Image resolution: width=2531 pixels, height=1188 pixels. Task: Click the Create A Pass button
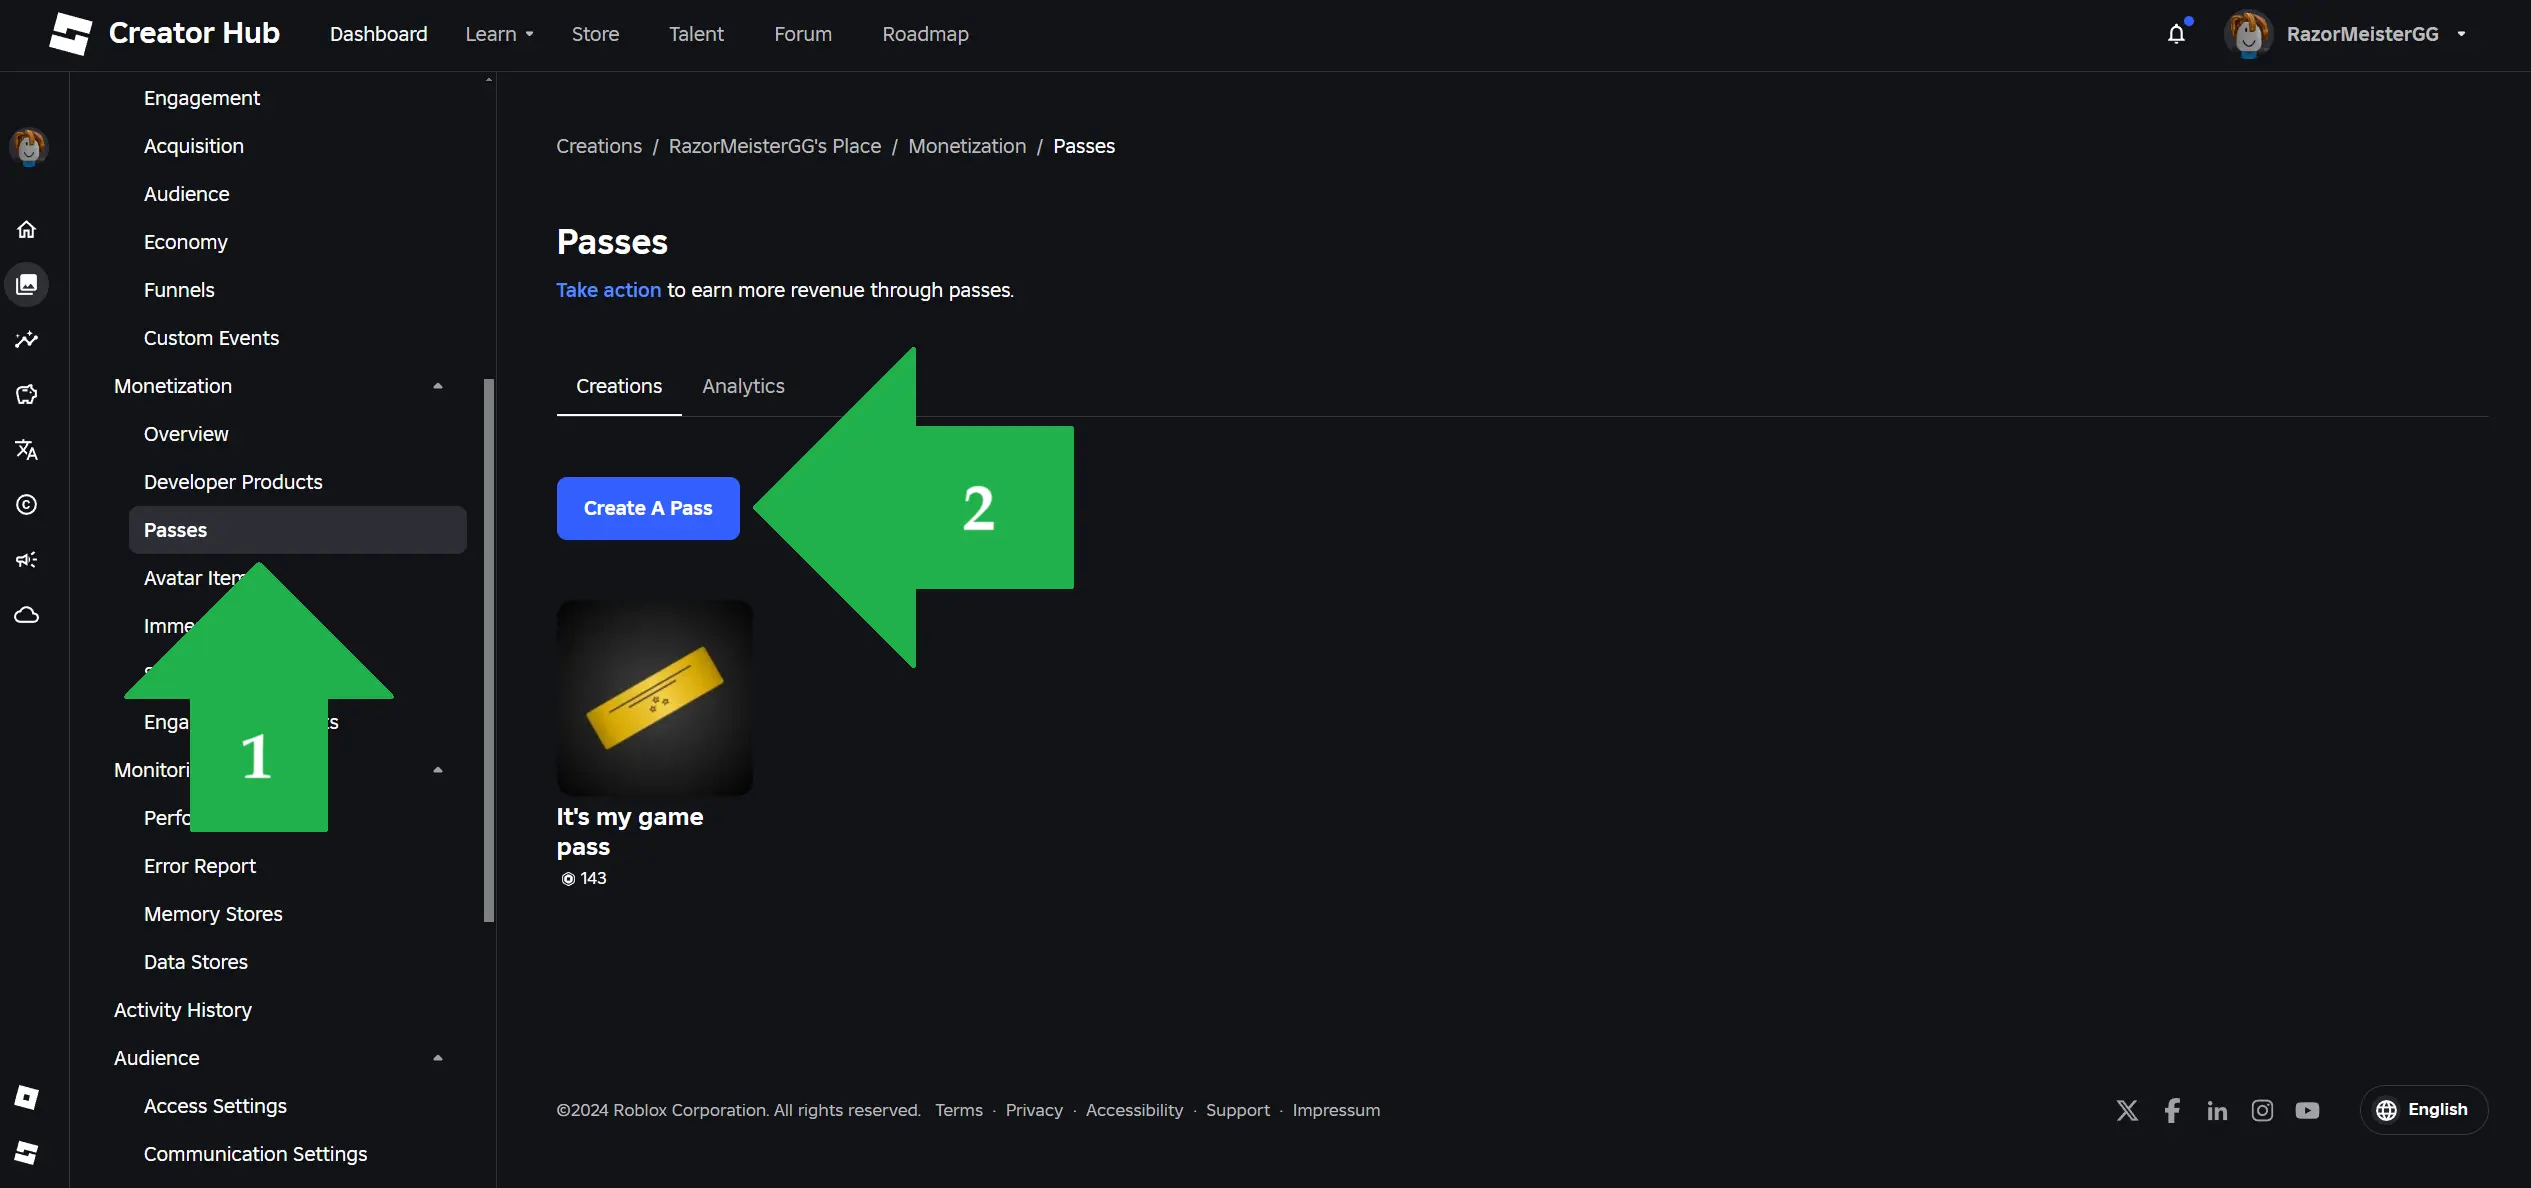[648, 508]
